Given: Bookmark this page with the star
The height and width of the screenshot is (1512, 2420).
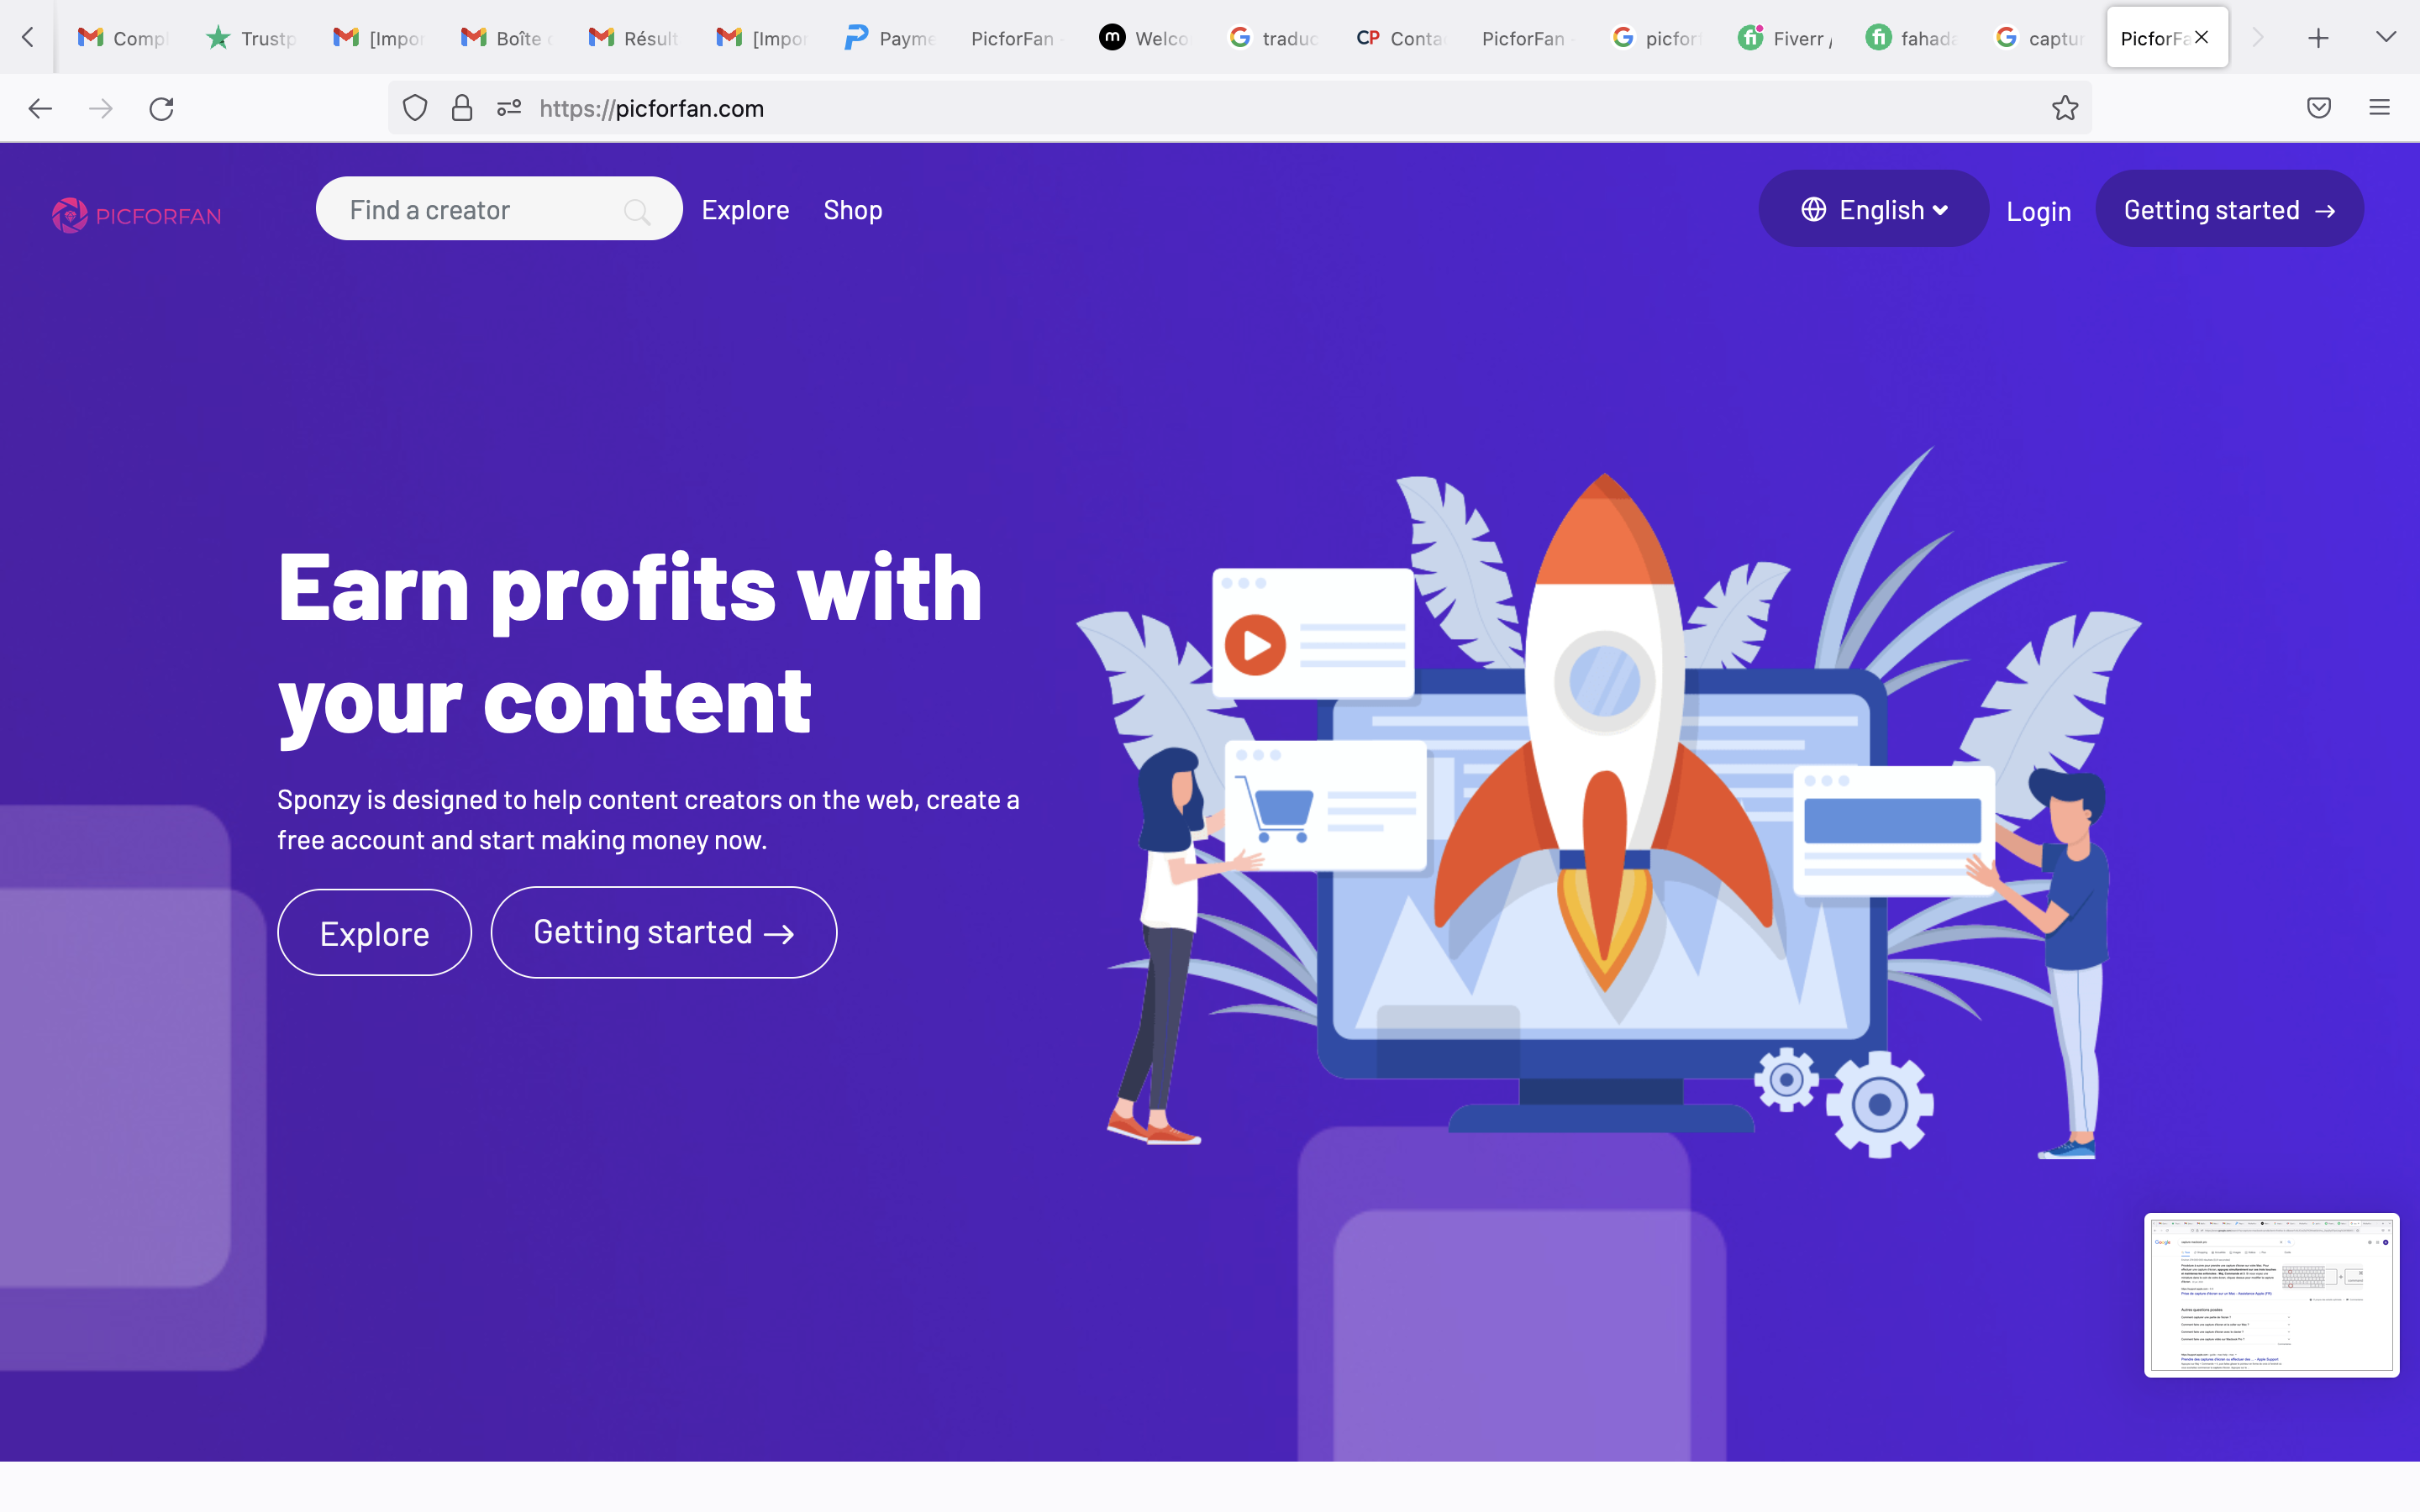Looking at the screenshot, I should pos(2064,108).
